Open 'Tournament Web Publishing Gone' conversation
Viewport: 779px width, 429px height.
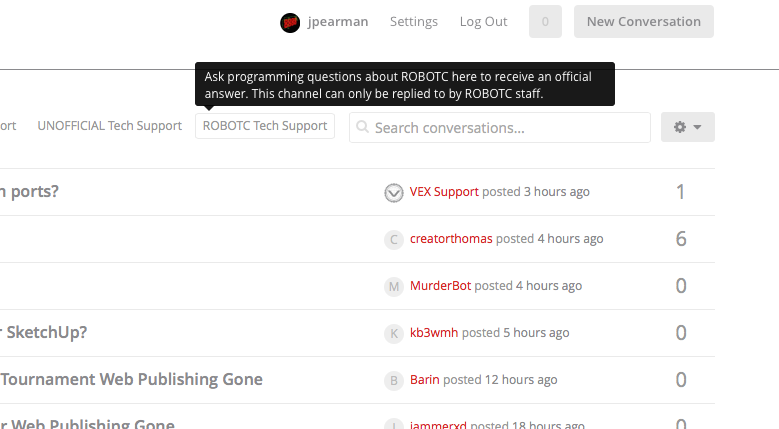point(131,379)
